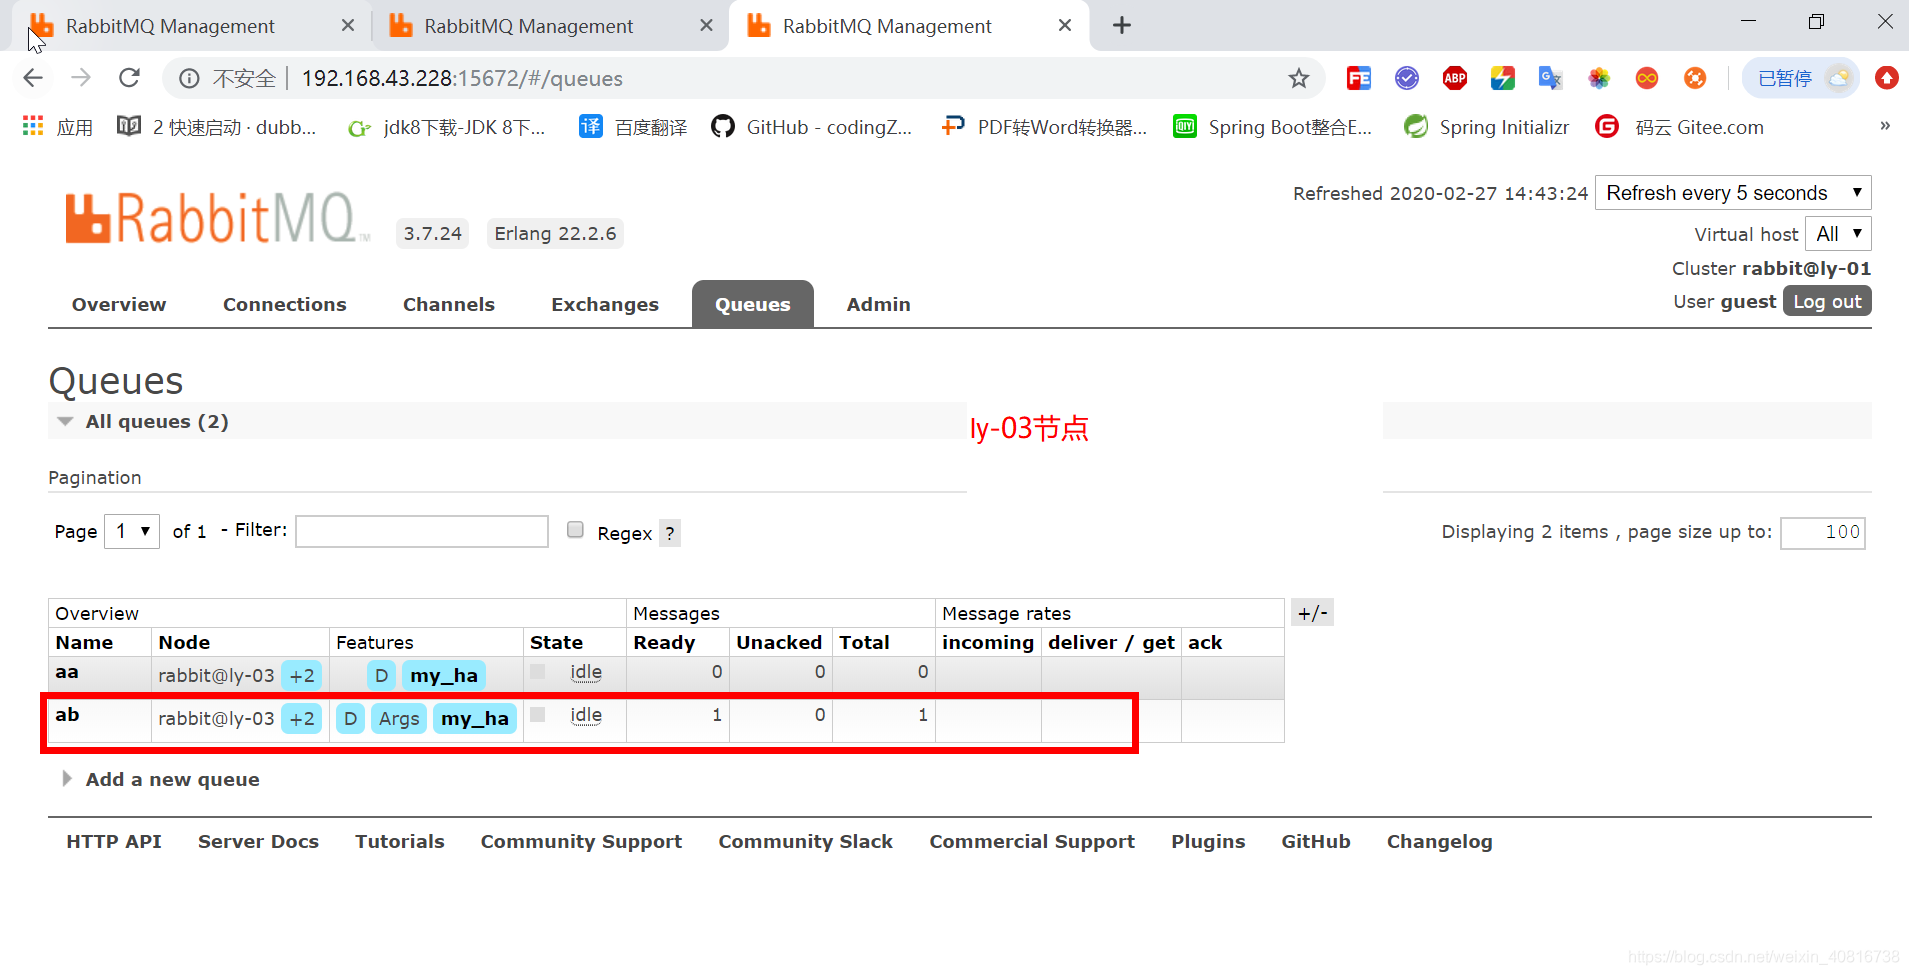
Task: Click the my_ha policy badge in row aa
Action: (x=444, y=676)
